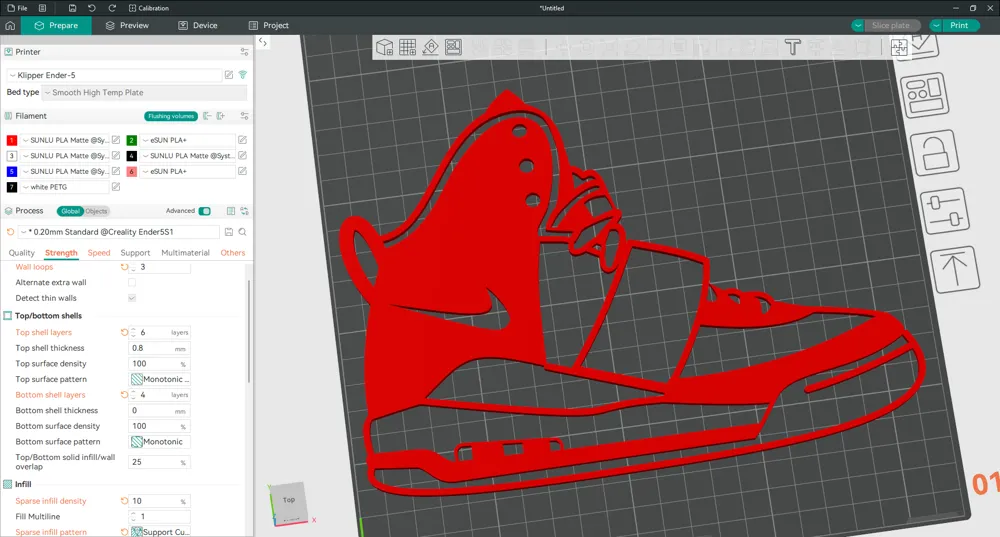Add a filament using the plus icon
1000x537 pixels.
[221, 116]
